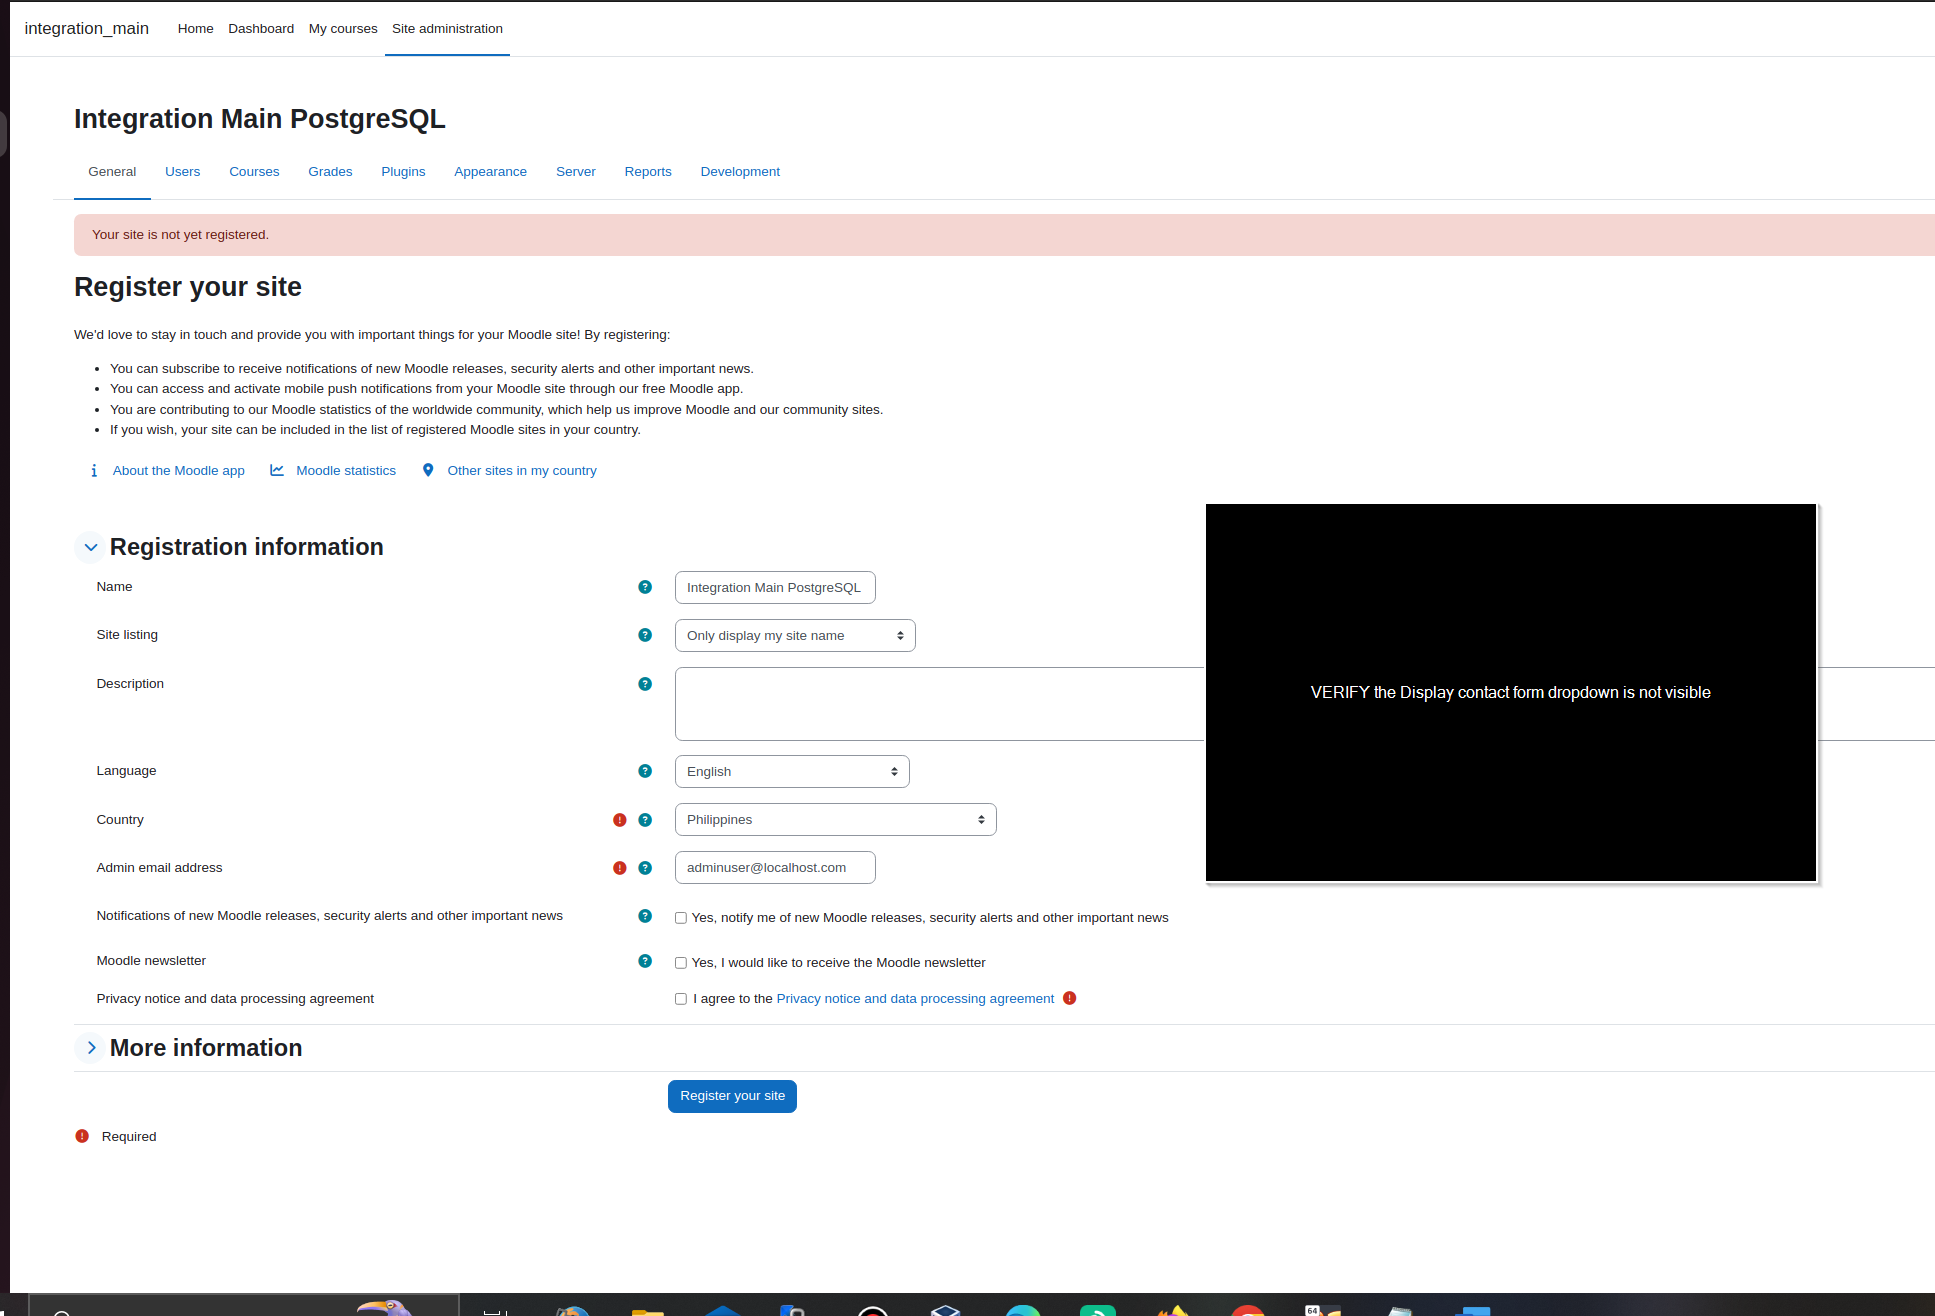
Task: Click the Admin email address input
Action: click(x=775, y=868)
